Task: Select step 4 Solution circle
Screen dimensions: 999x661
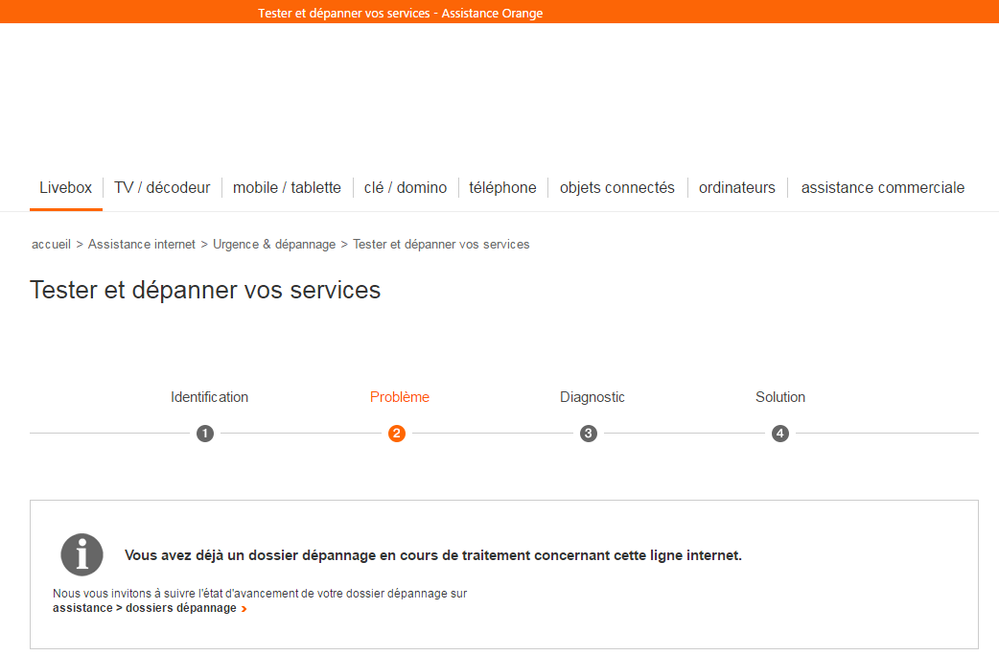Action: click(x=780, y=433)
